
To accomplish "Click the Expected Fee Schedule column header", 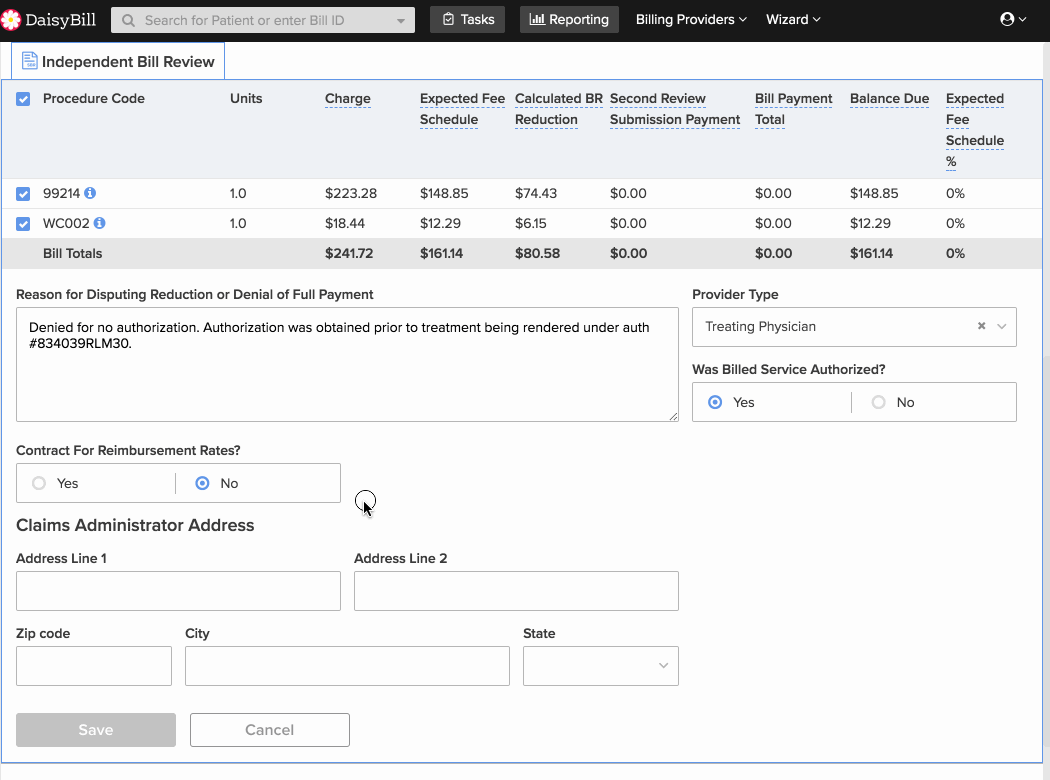I will (462, 109).
